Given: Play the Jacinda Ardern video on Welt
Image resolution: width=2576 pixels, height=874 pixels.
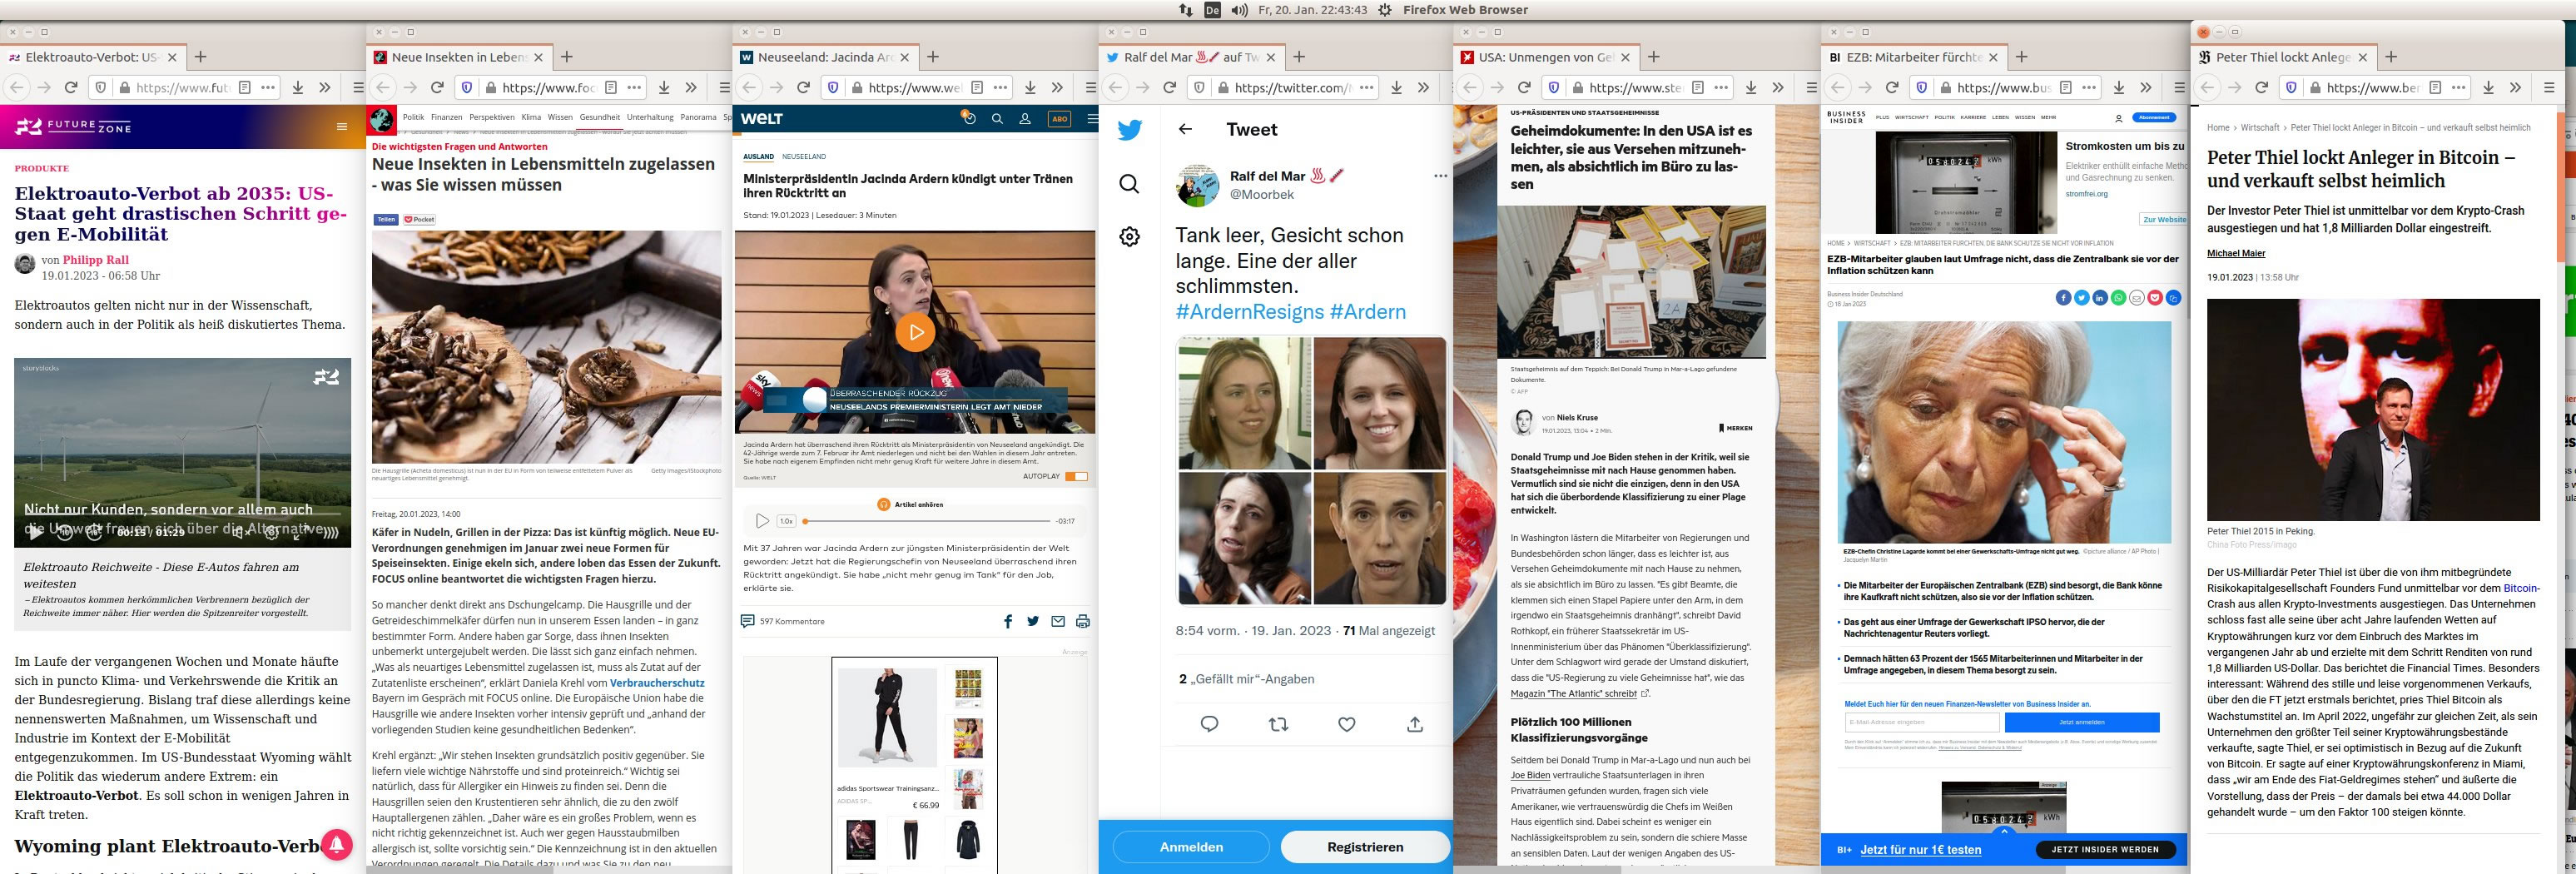Looking at the screenshot, I should pos(915,332).
